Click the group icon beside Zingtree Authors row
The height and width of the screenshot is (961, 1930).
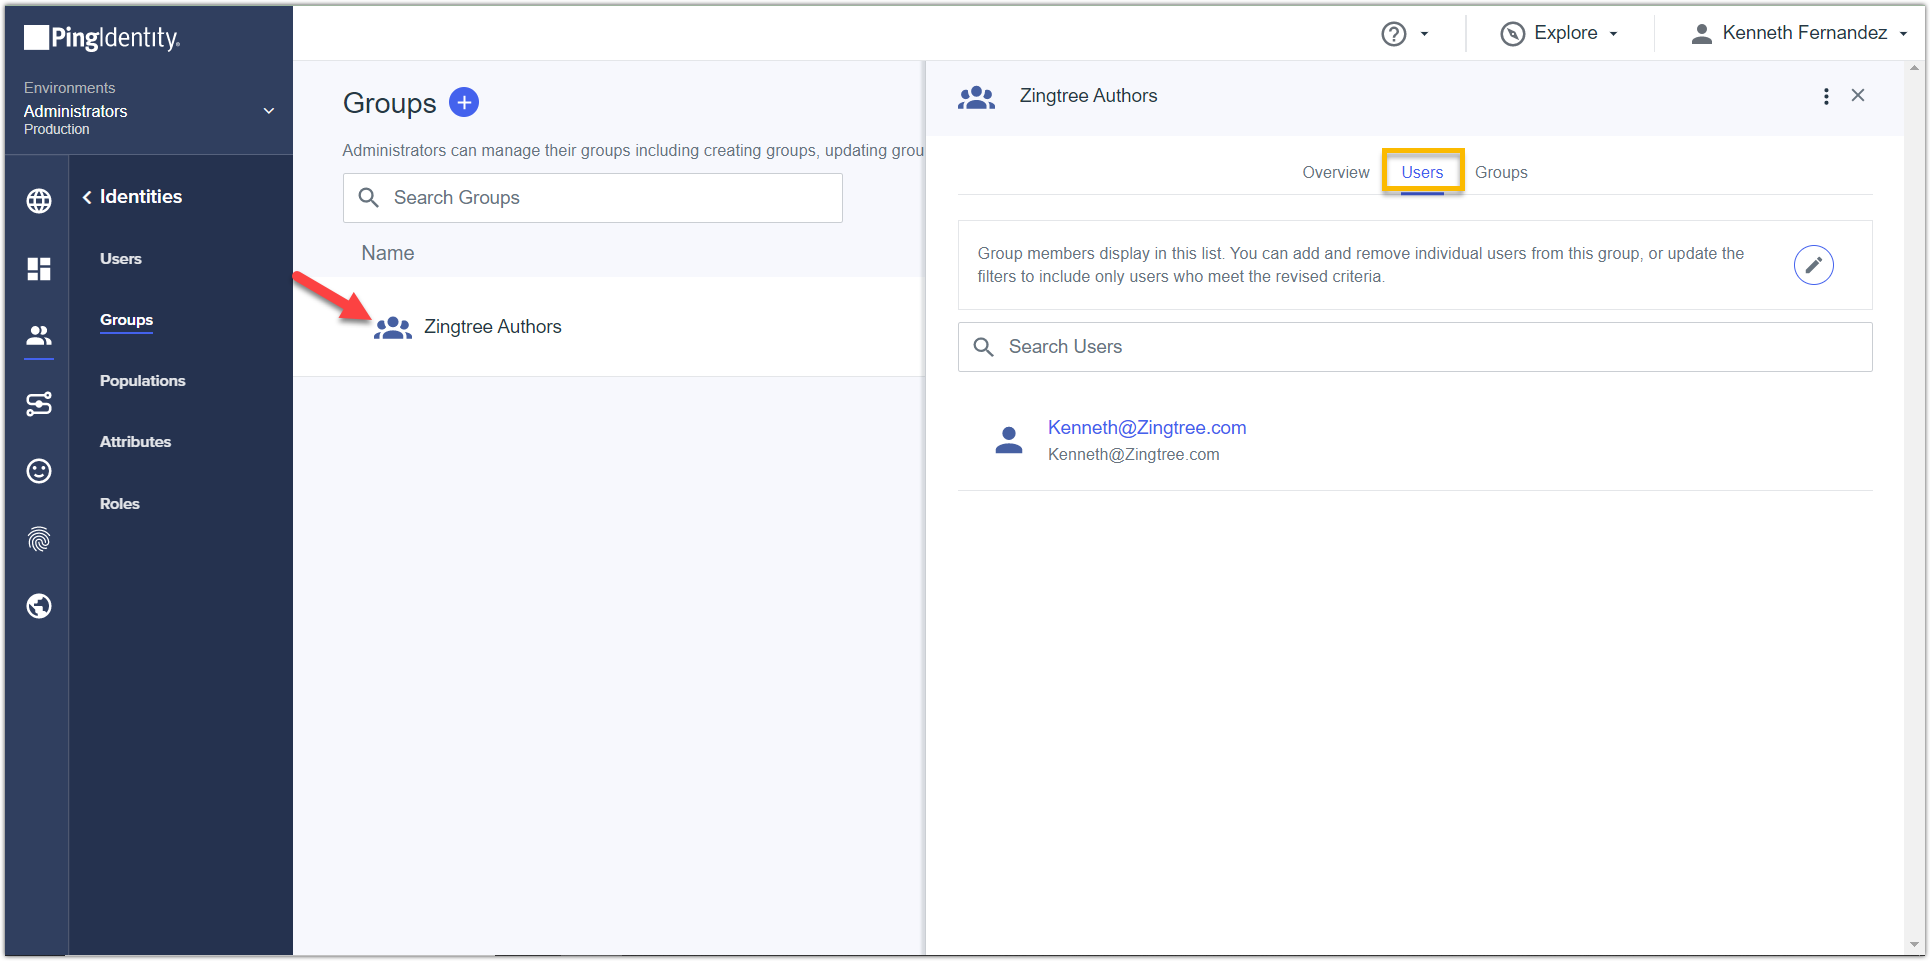click(393, 327)
